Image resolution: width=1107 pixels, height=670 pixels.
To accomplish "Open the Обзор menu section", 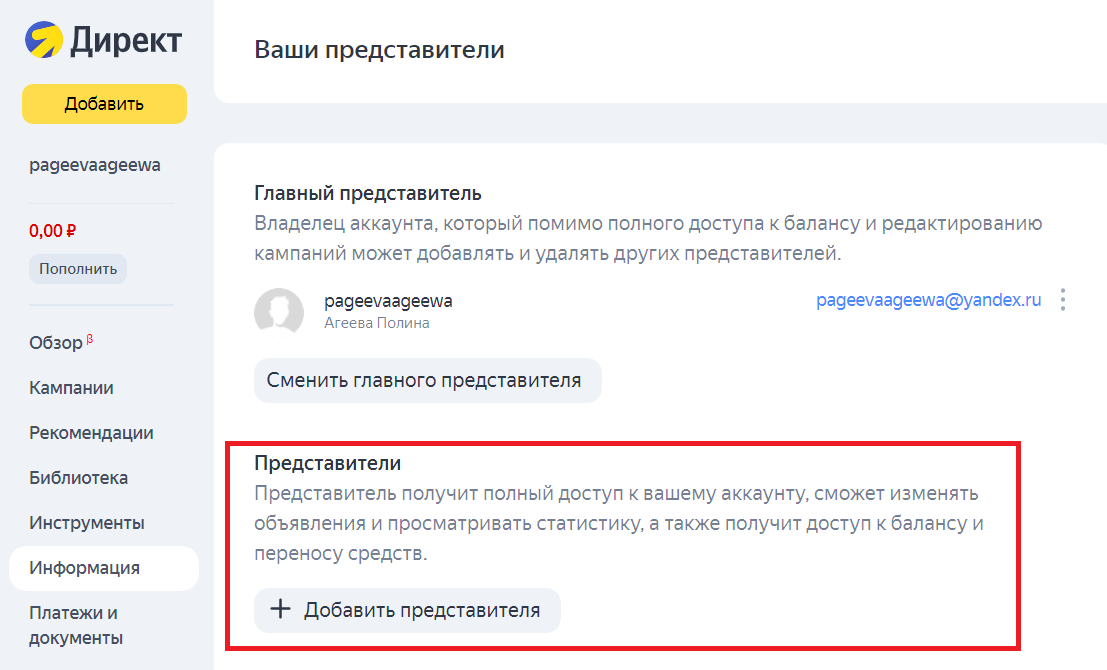I will (x=57, y=343).
